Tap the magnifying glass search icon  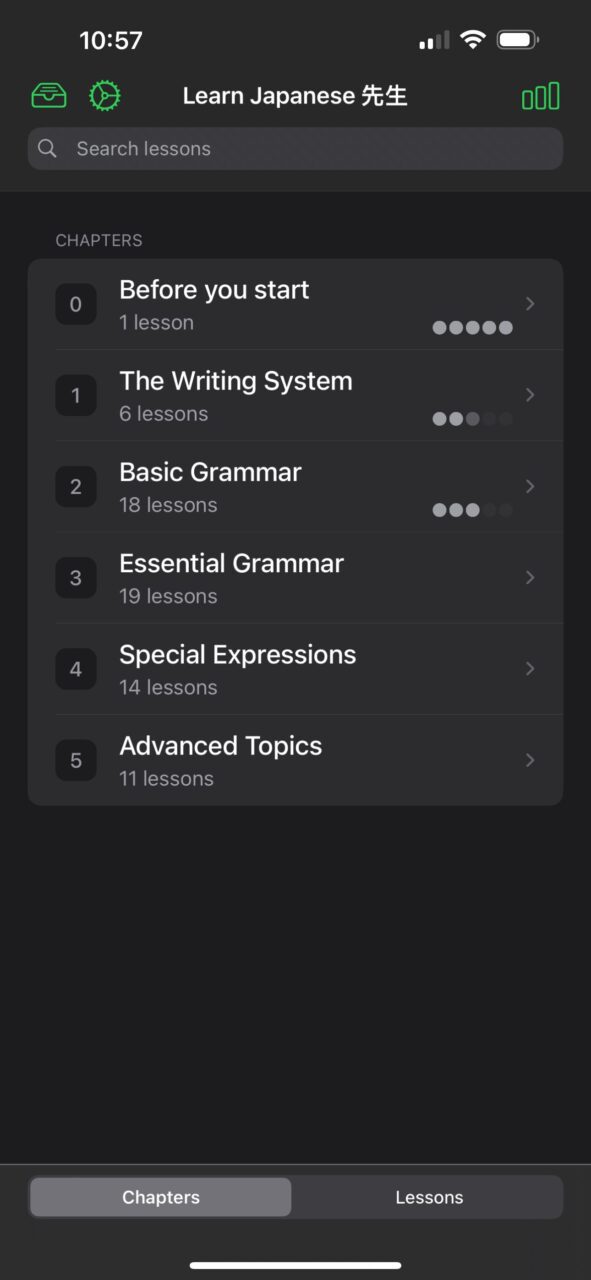(x=47, y=149)
